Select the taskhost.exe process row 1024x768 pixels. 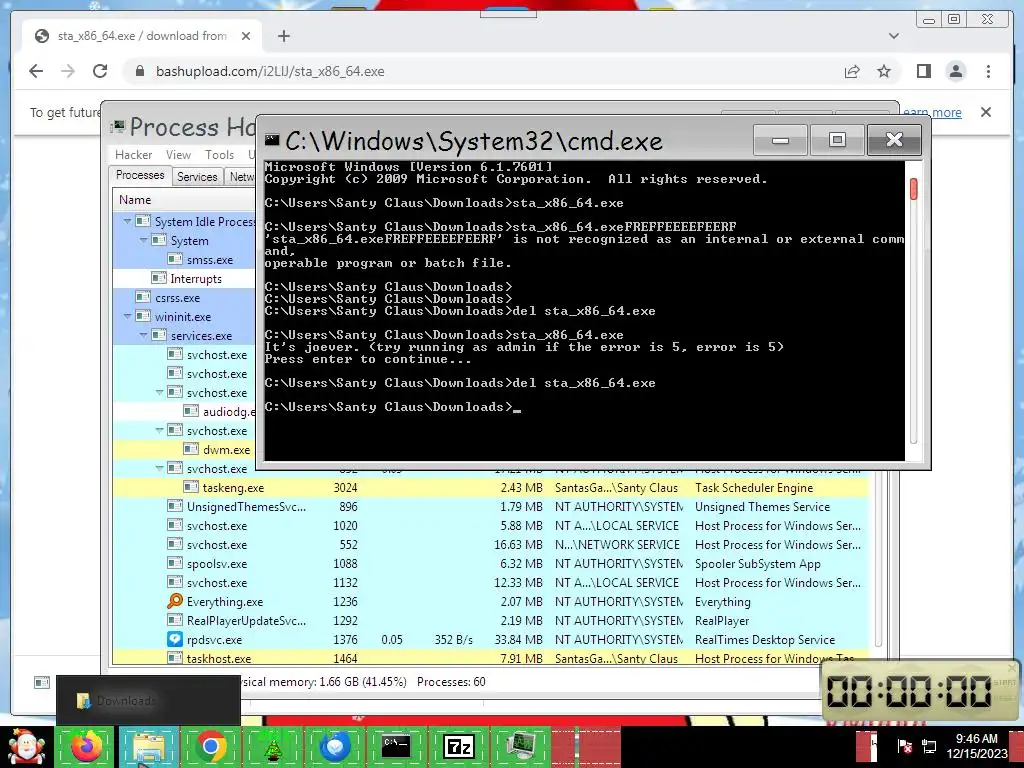490,658
